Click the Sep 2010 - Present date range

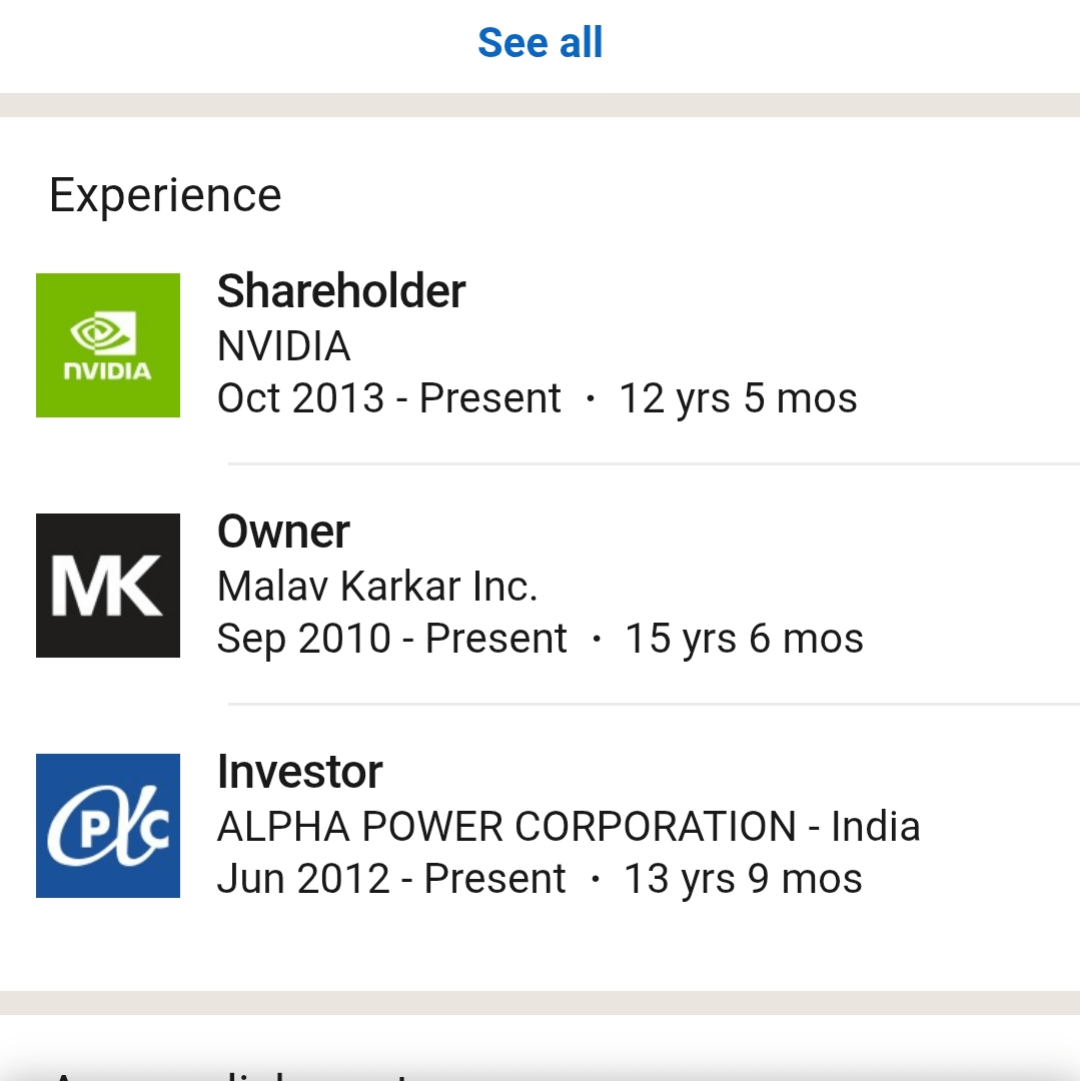click(391, 639)
